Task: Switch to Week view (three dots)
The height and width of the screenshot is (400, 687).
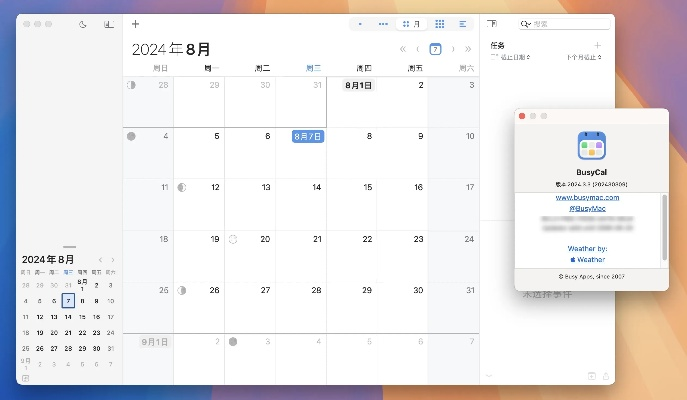Action: point(383,24)
